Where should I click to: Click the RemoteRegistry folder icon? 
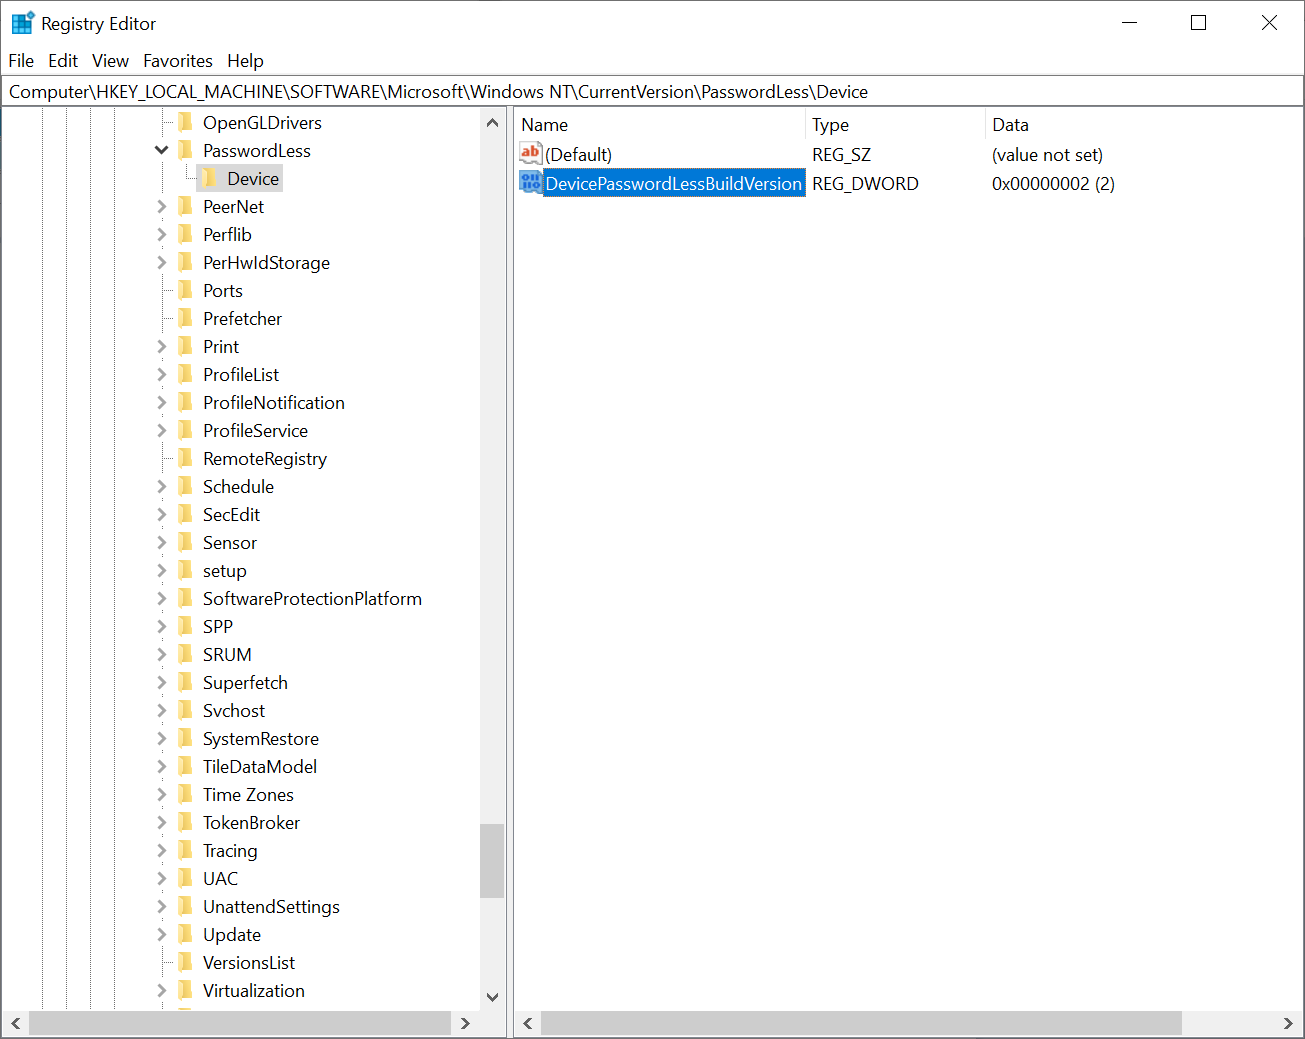185,459
